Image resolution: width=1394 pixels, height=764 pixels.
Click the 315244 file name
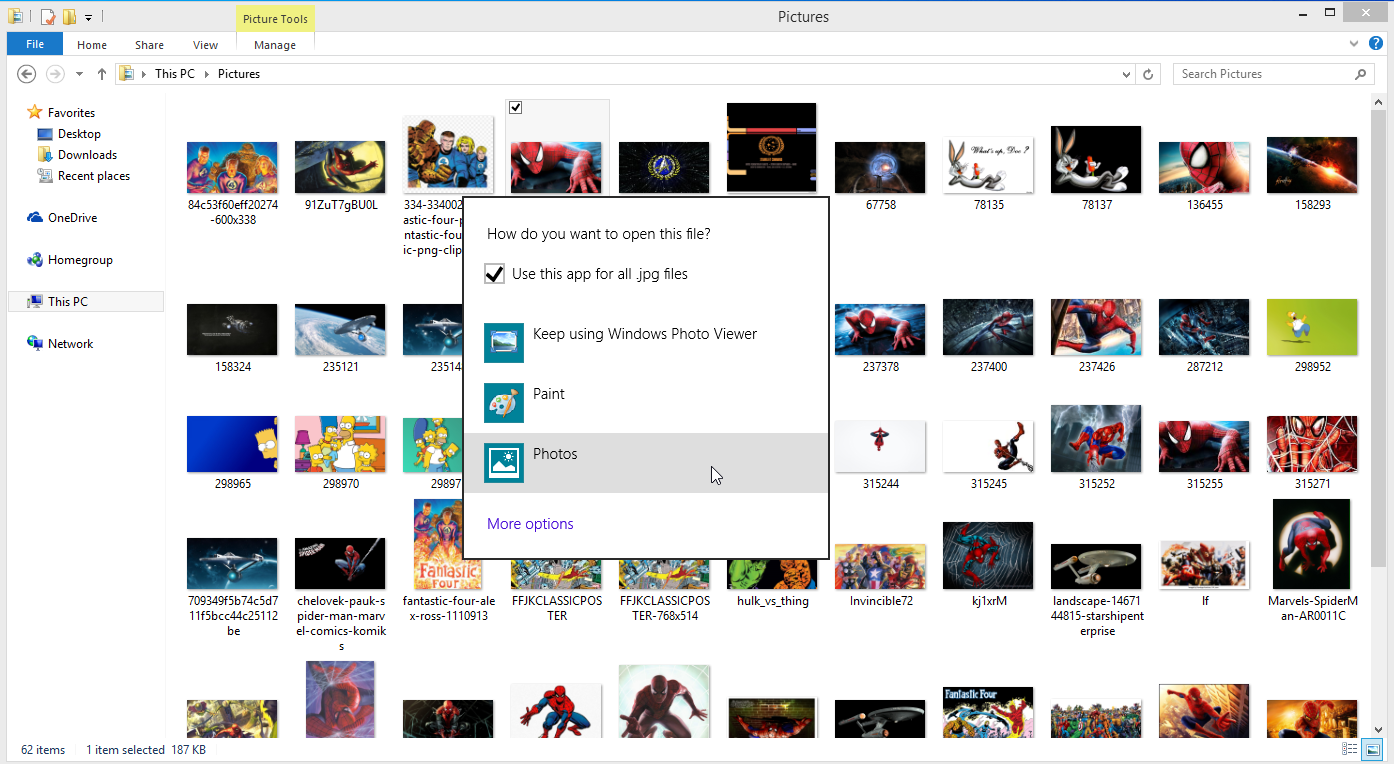tap(880, 484)
